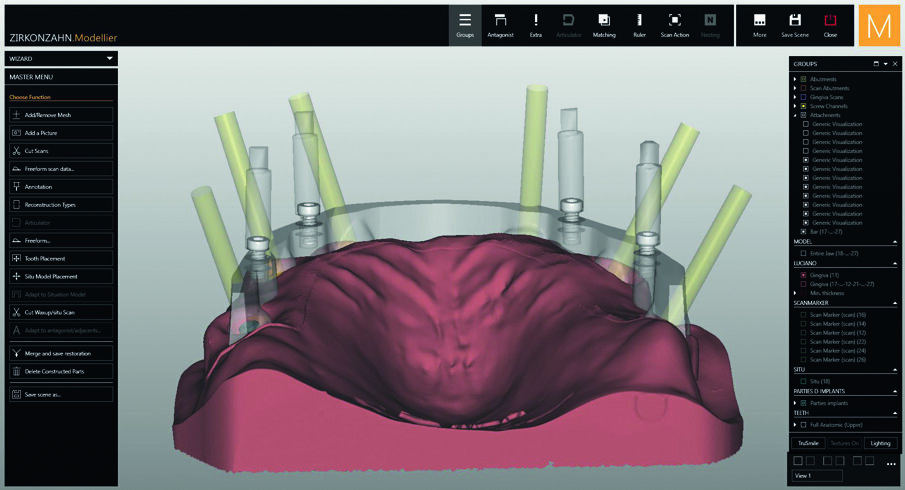Click the TruSmile button
Viewport: 905px width, 490px height.
click(808, 443)
